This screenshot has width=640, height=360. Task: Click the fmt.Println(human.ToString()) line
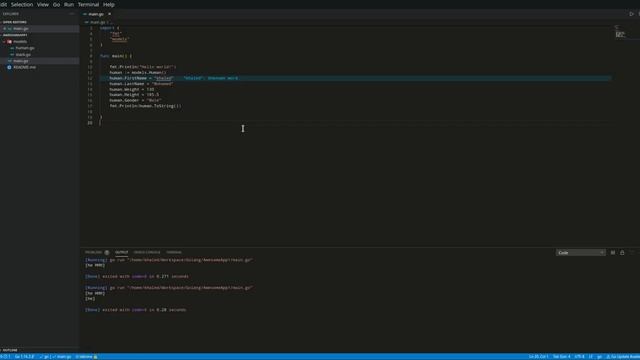pos(145,106)
